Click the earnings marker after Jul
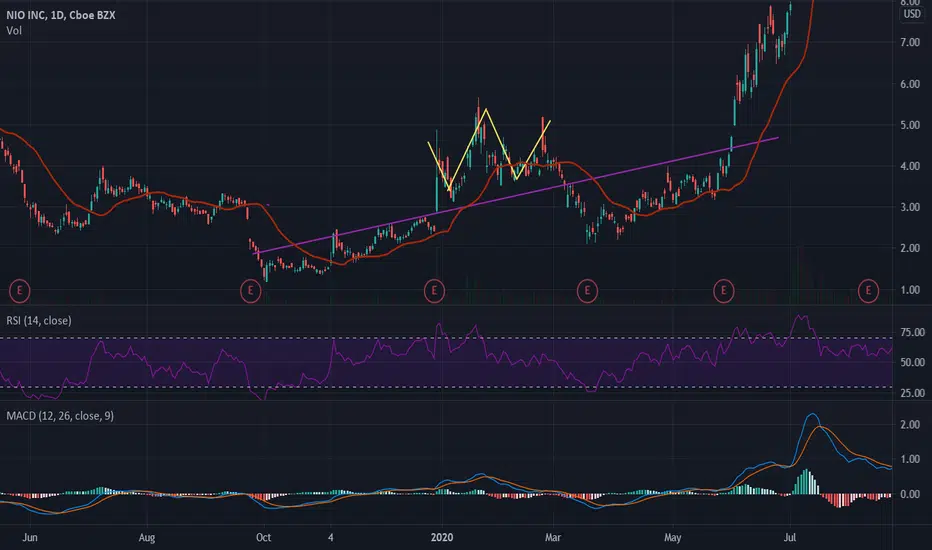932x550 pixels. pyautogui.click(x=868, y=291)
